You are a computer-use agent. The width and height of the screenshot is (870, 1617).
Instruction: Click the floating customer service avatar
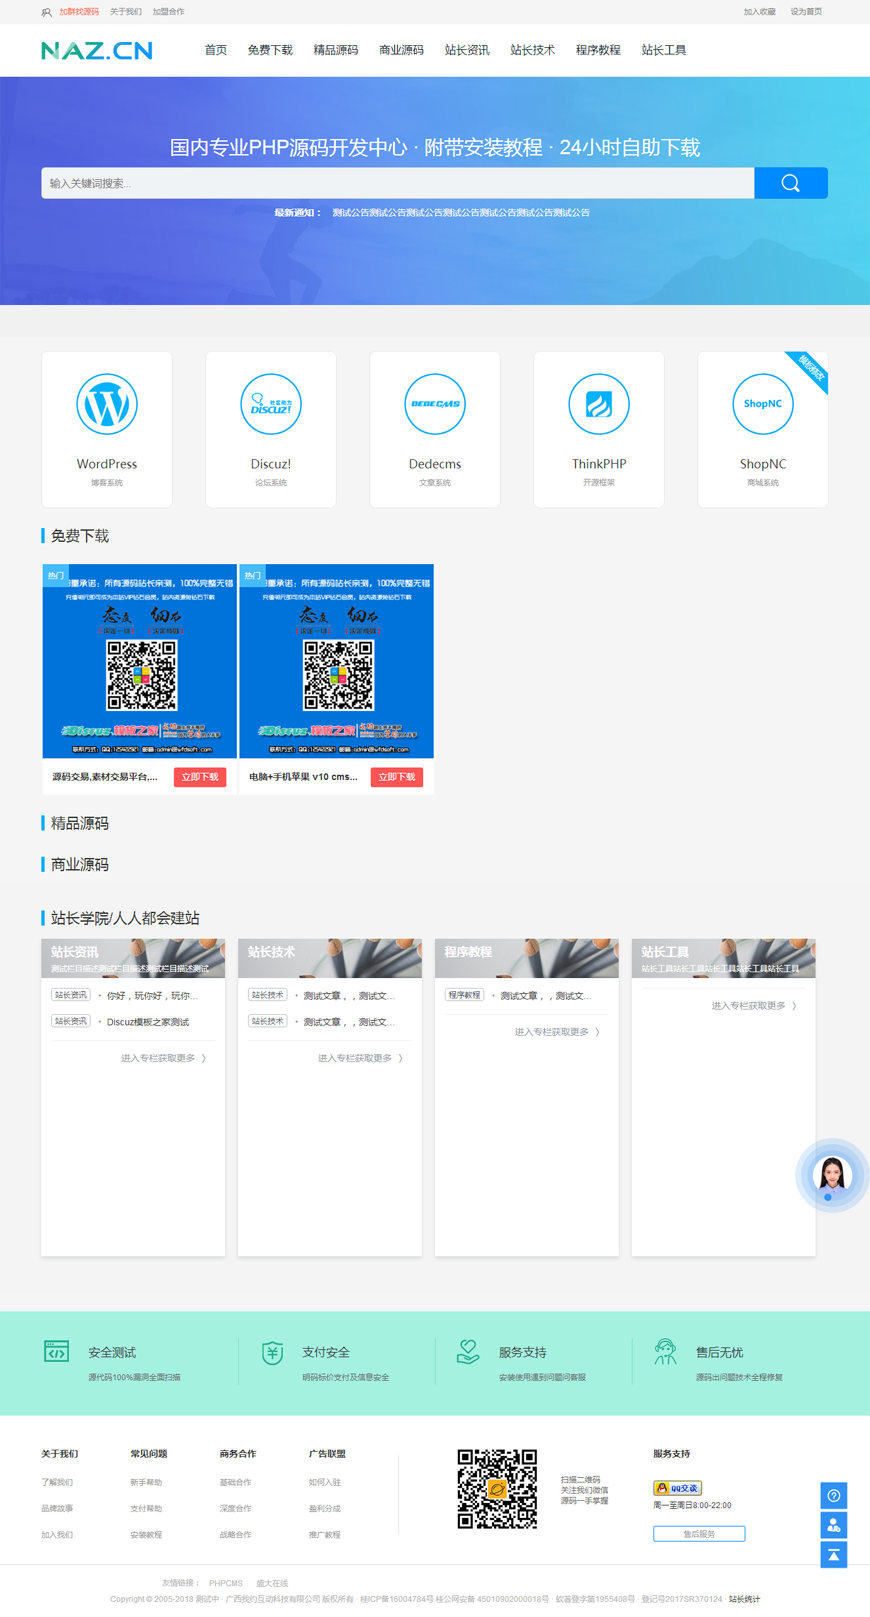[832, 1175]
